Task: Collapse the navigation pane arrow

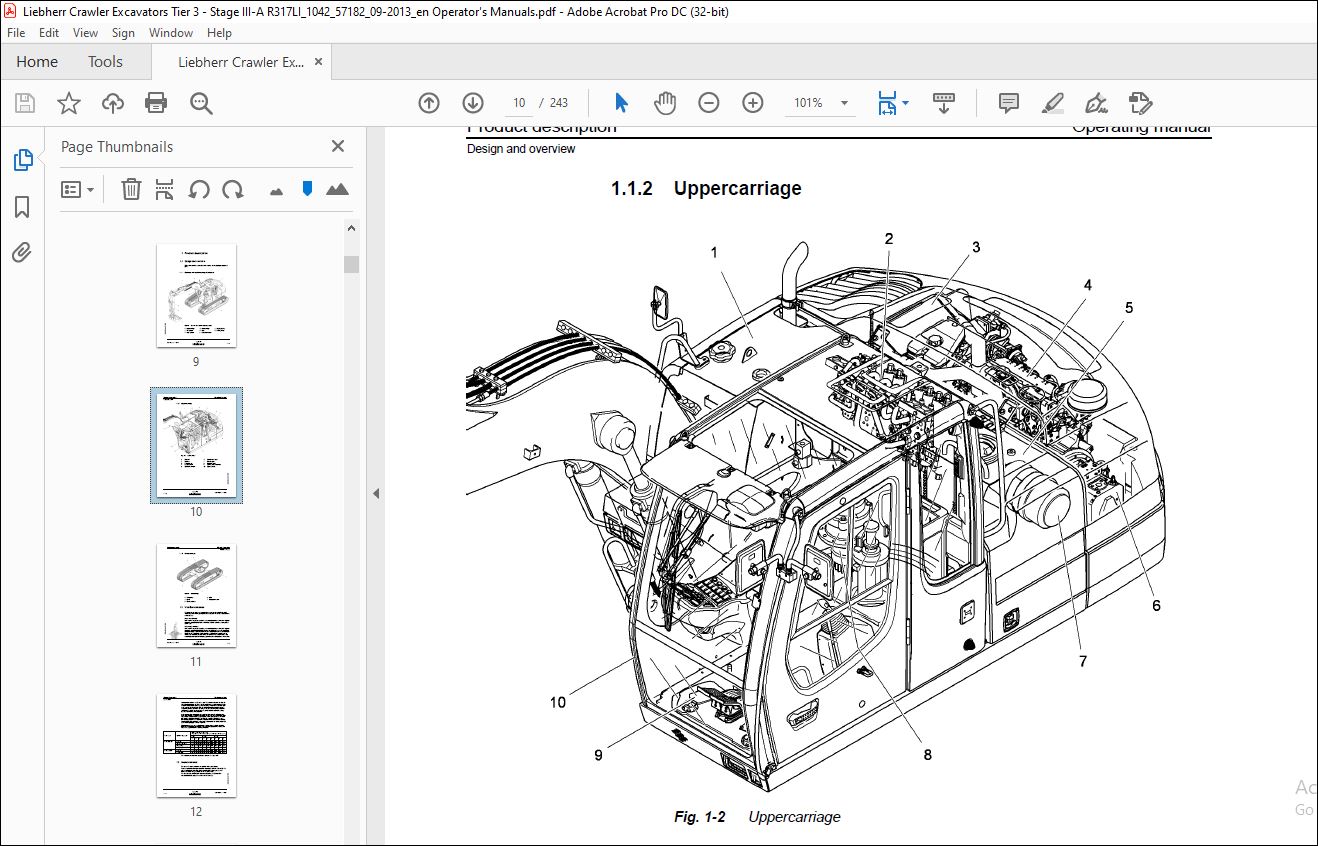Action: 376,493
